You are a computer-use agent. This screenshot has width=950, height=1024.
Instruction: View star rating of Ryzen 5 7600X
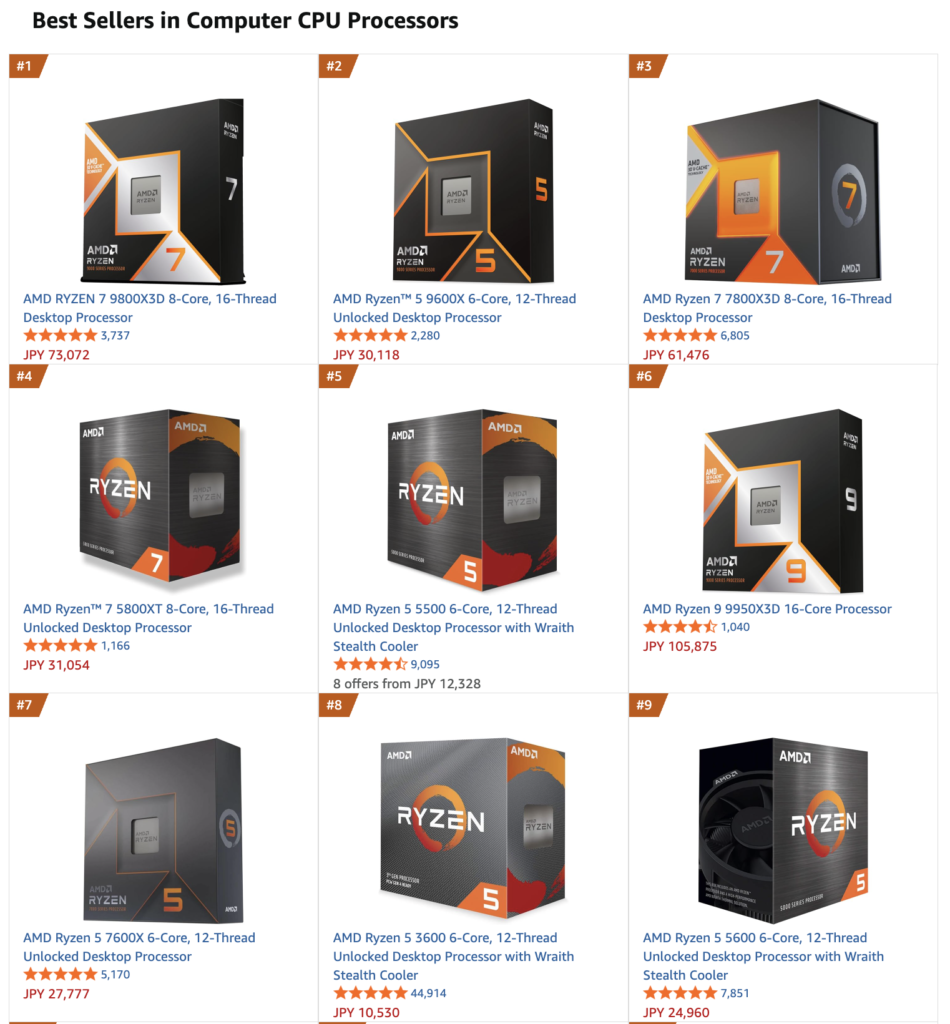60,974
